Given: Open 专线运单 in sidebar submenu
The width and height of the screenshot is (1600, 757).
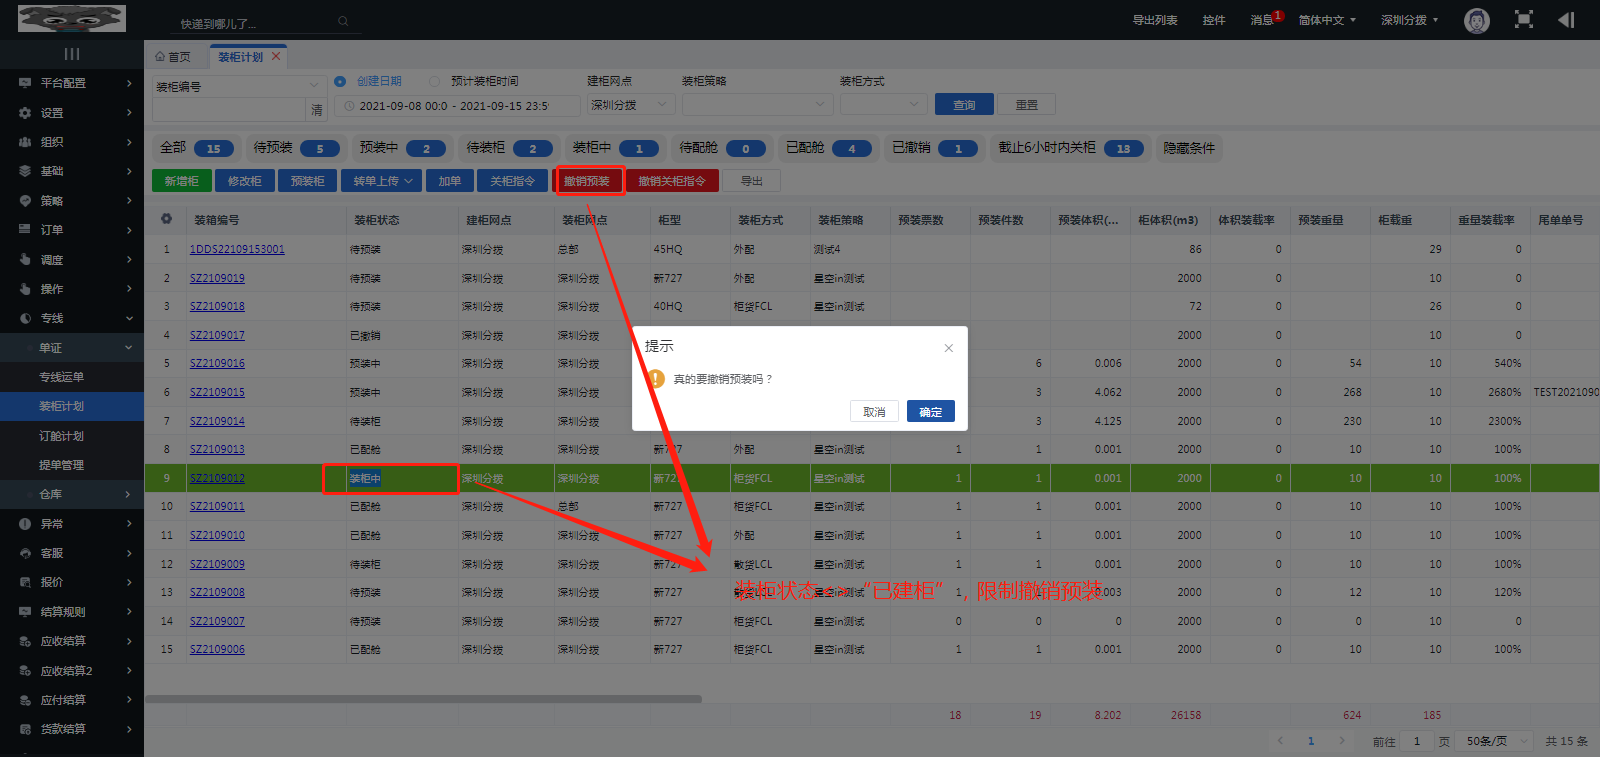Looking at the screenshot, I should pyautogui.click(x=61, y=377).
